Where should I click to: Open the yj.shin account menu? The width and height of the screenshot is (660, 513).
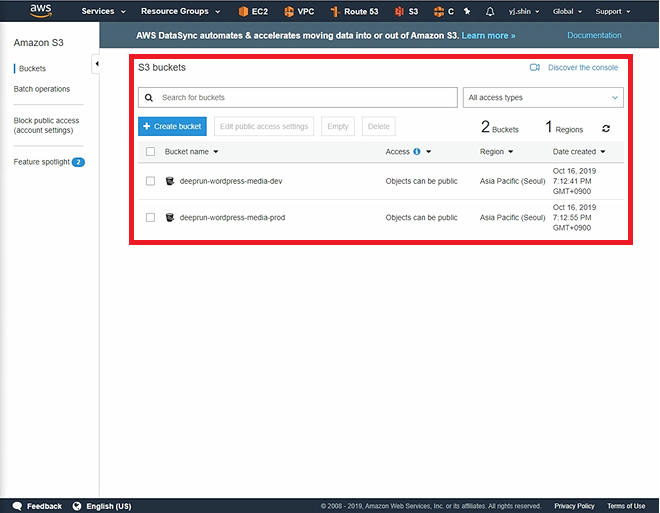(524, 11)
